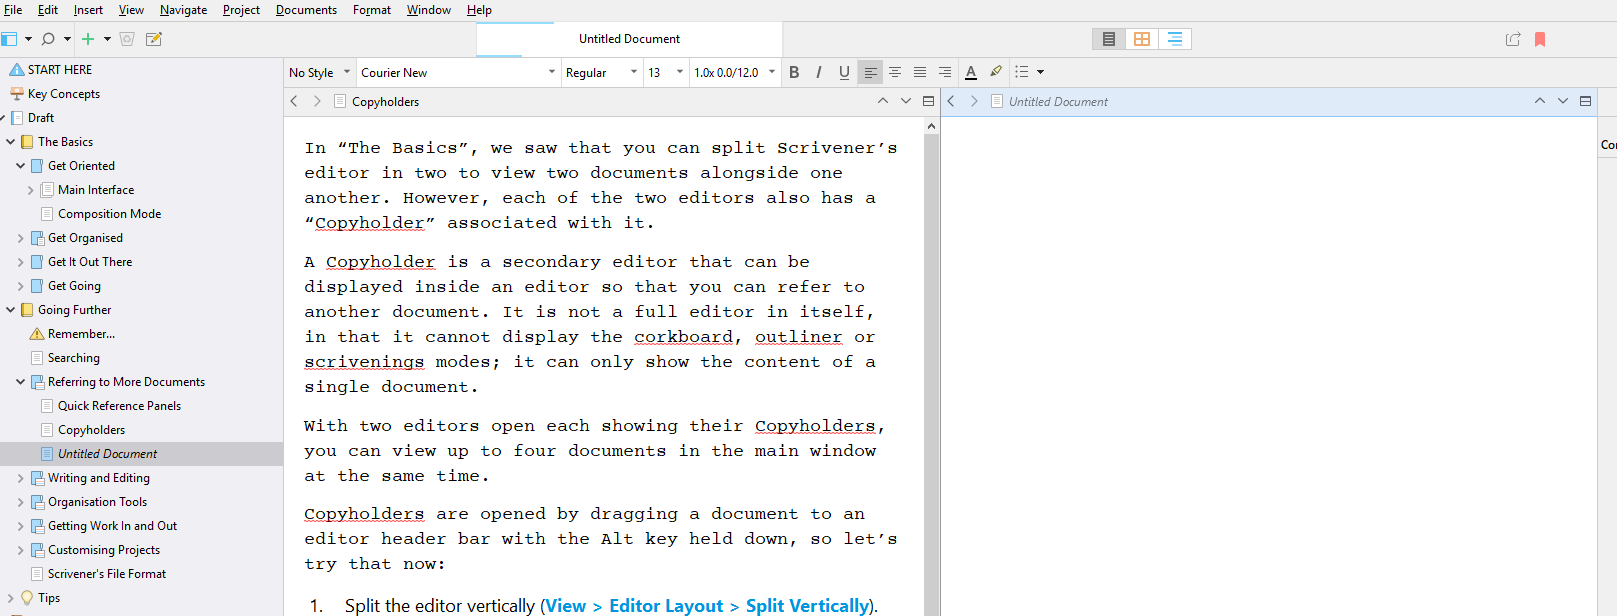The width and height of the screenshot is (1617, 616).
Task: Click the red Bookmark icon
Action: [1540, 39]
